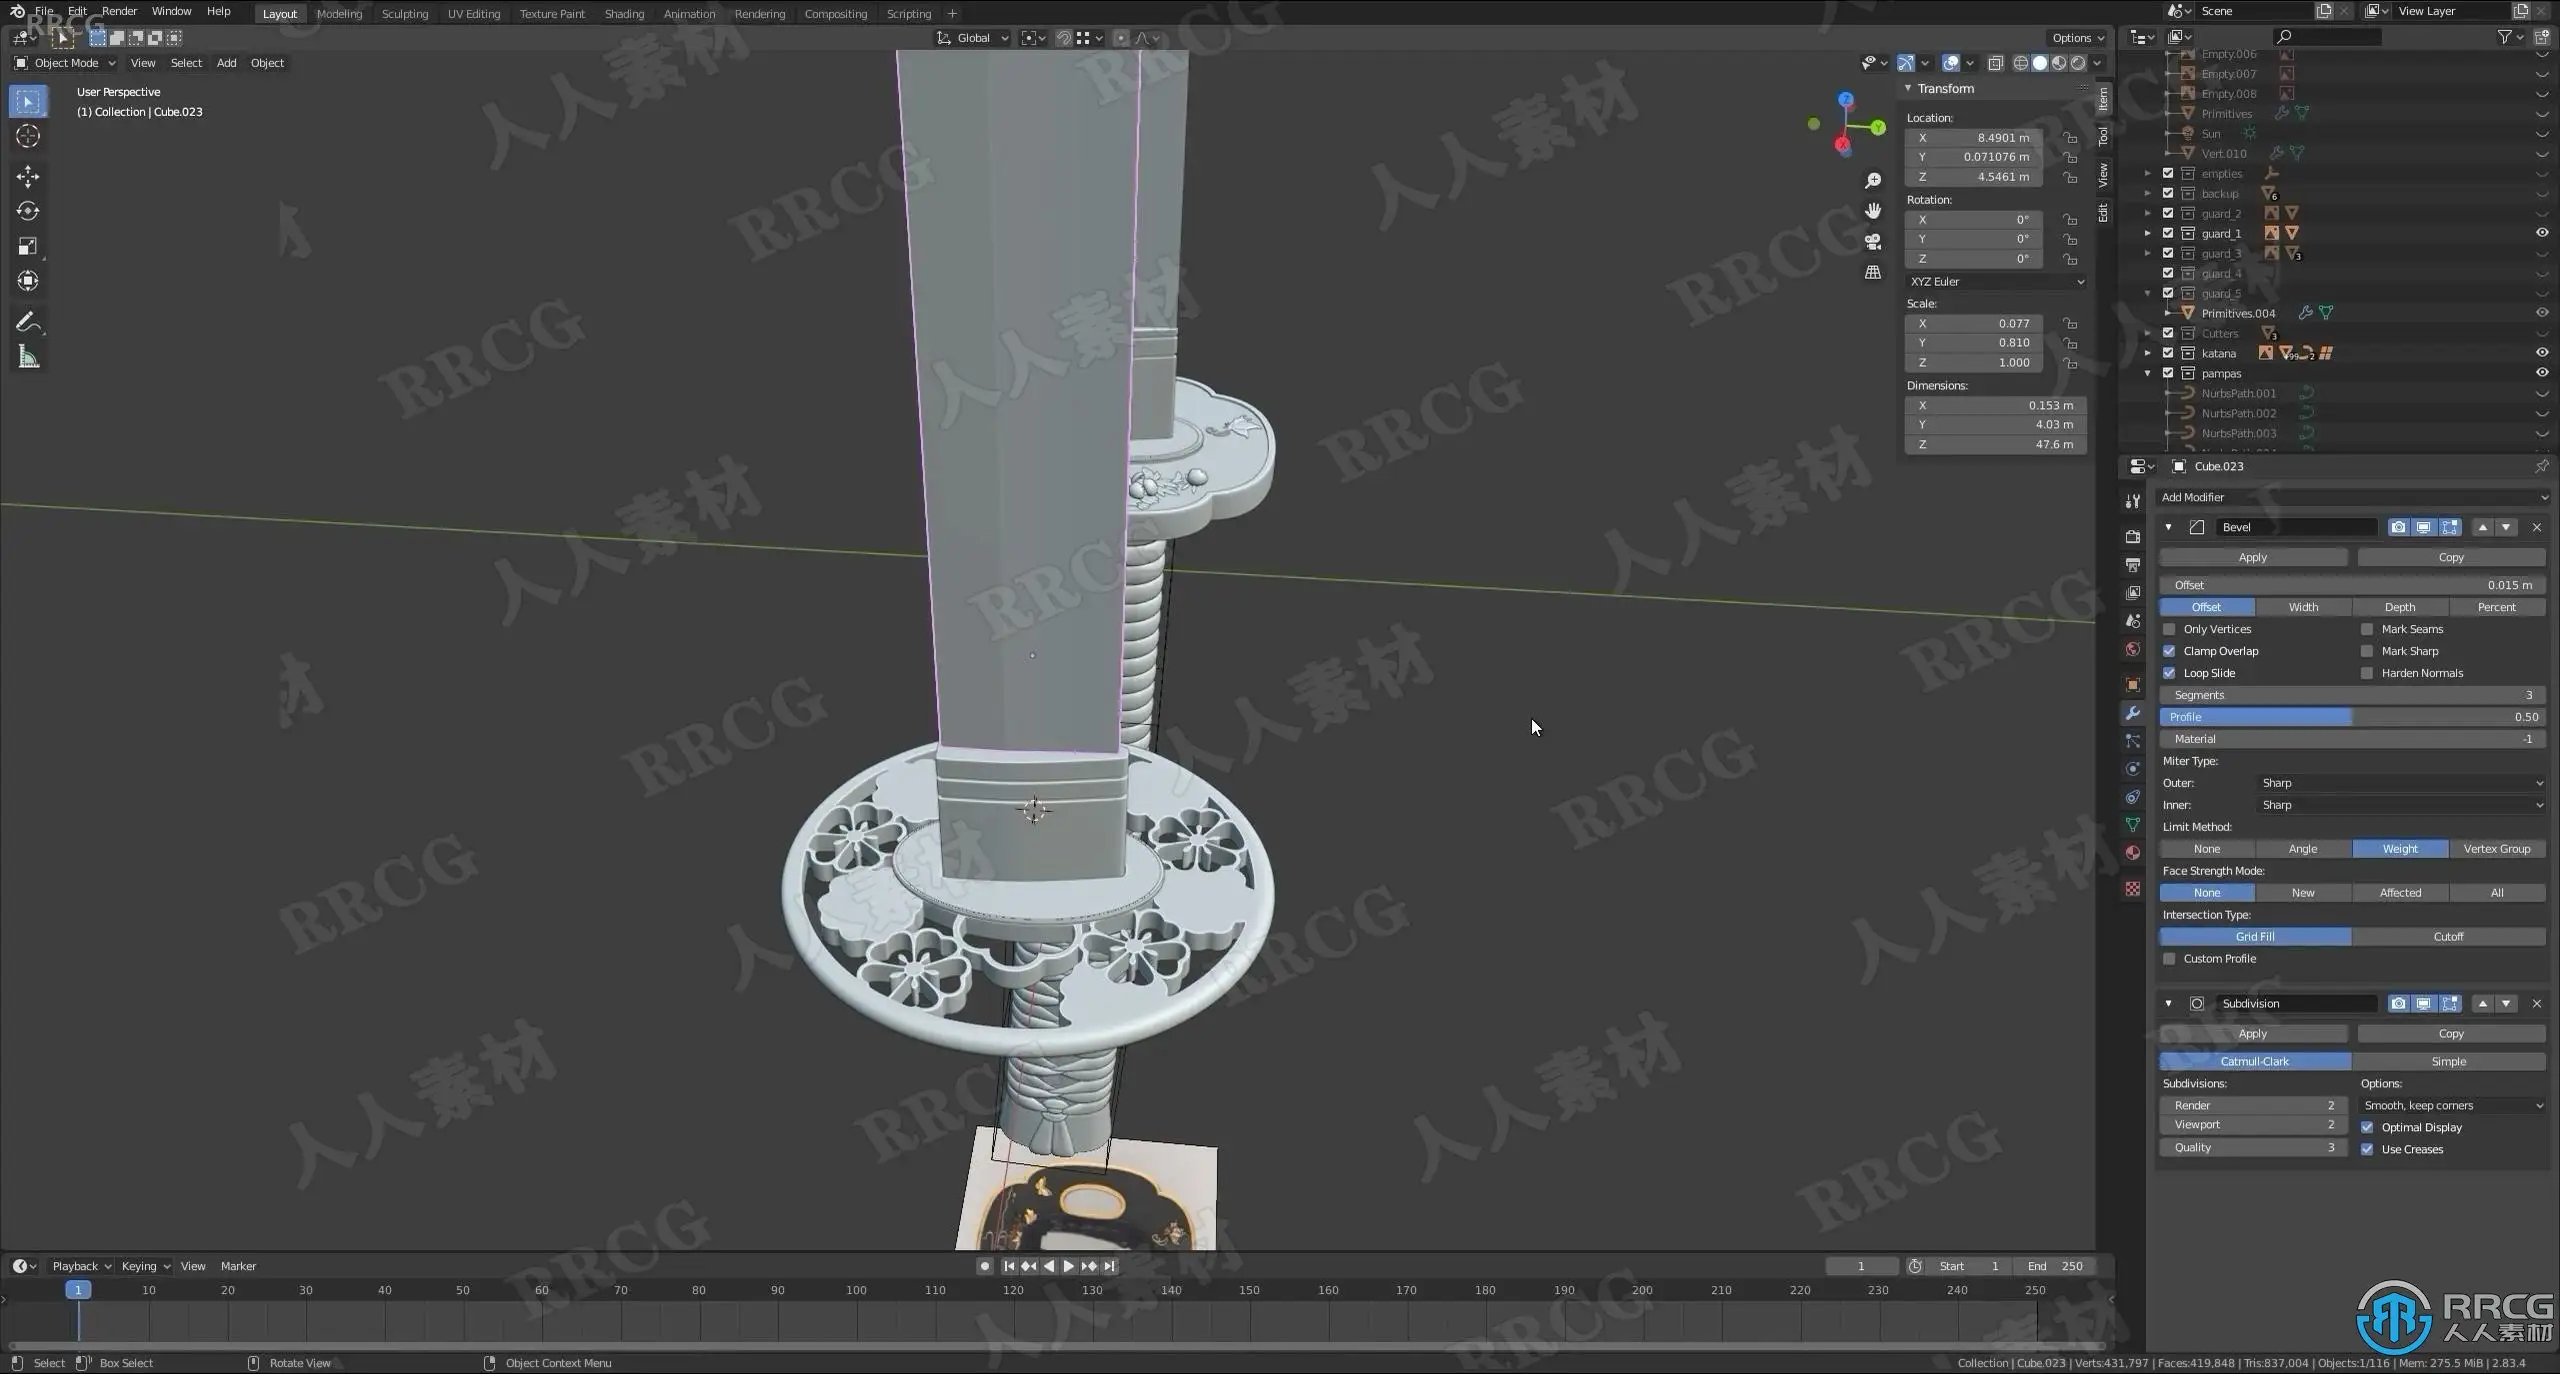Open the Render menu

point(119,11)
